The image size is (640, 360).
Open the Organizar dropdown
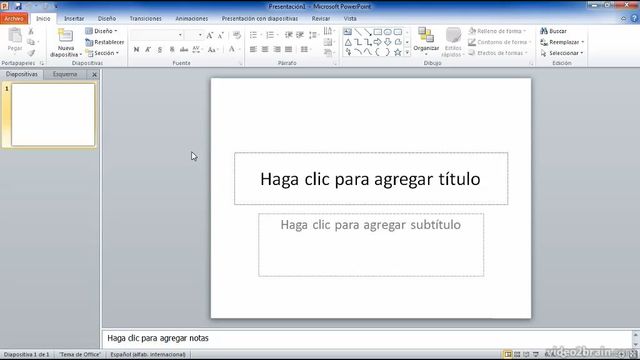pos(426,41)
